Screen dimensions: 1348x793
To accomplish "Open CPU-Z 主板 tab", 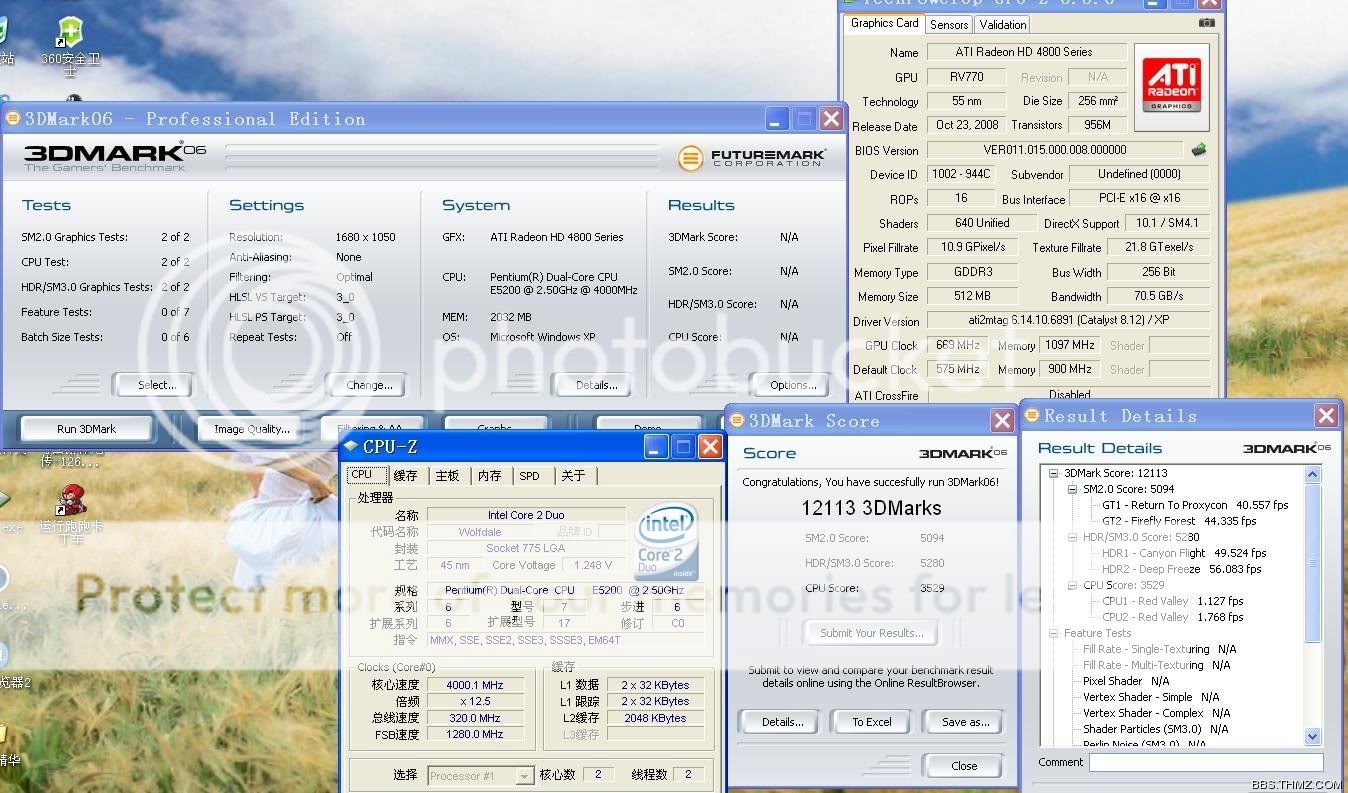I will pyautogui.click(x=447, y=476).
